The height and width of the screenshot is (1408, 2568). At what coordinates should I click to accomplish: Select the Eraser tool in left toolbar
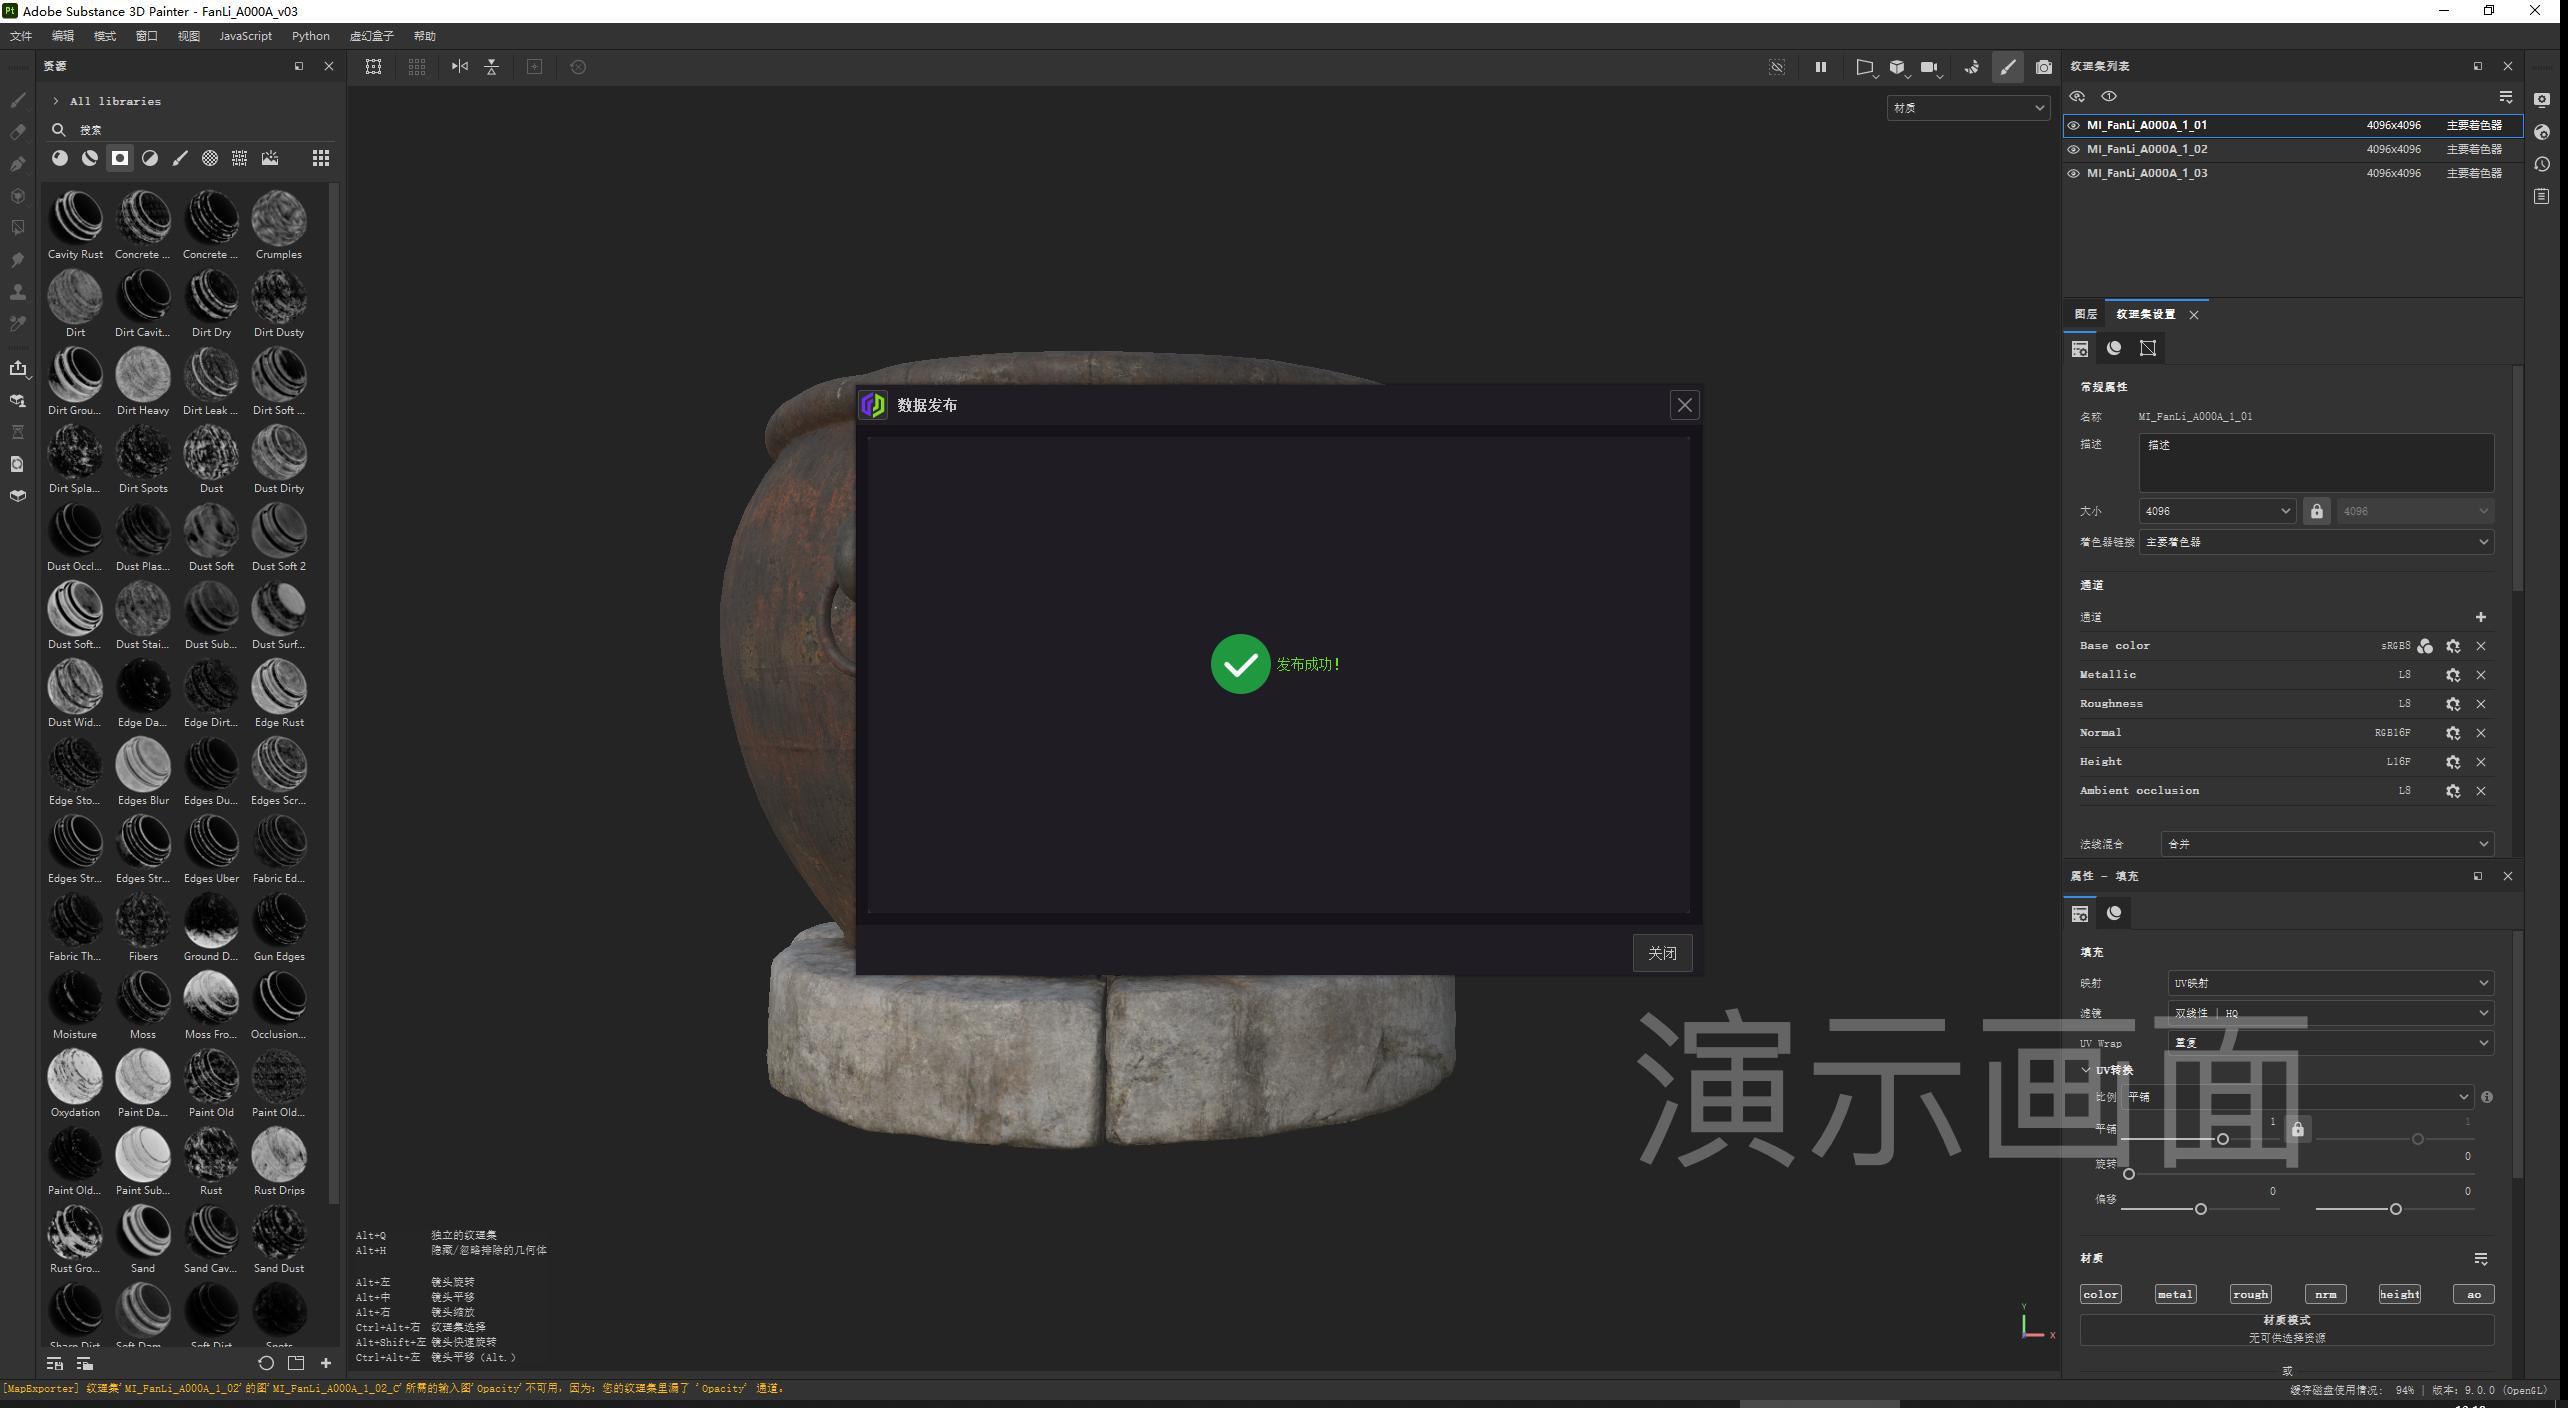pos(18,132)
